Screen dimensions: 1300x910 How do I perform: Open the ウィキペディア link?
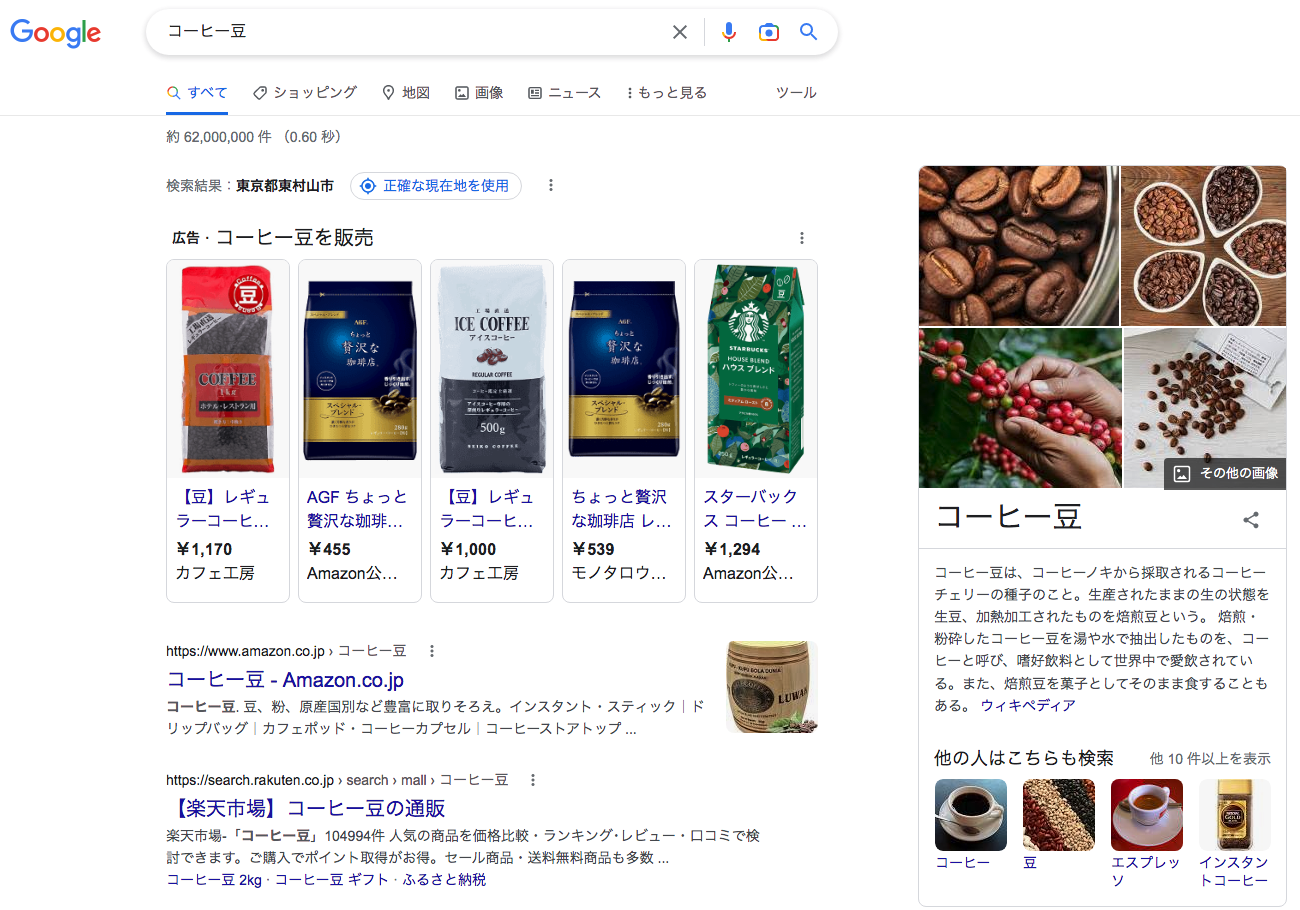click(x=1028, y=705)
